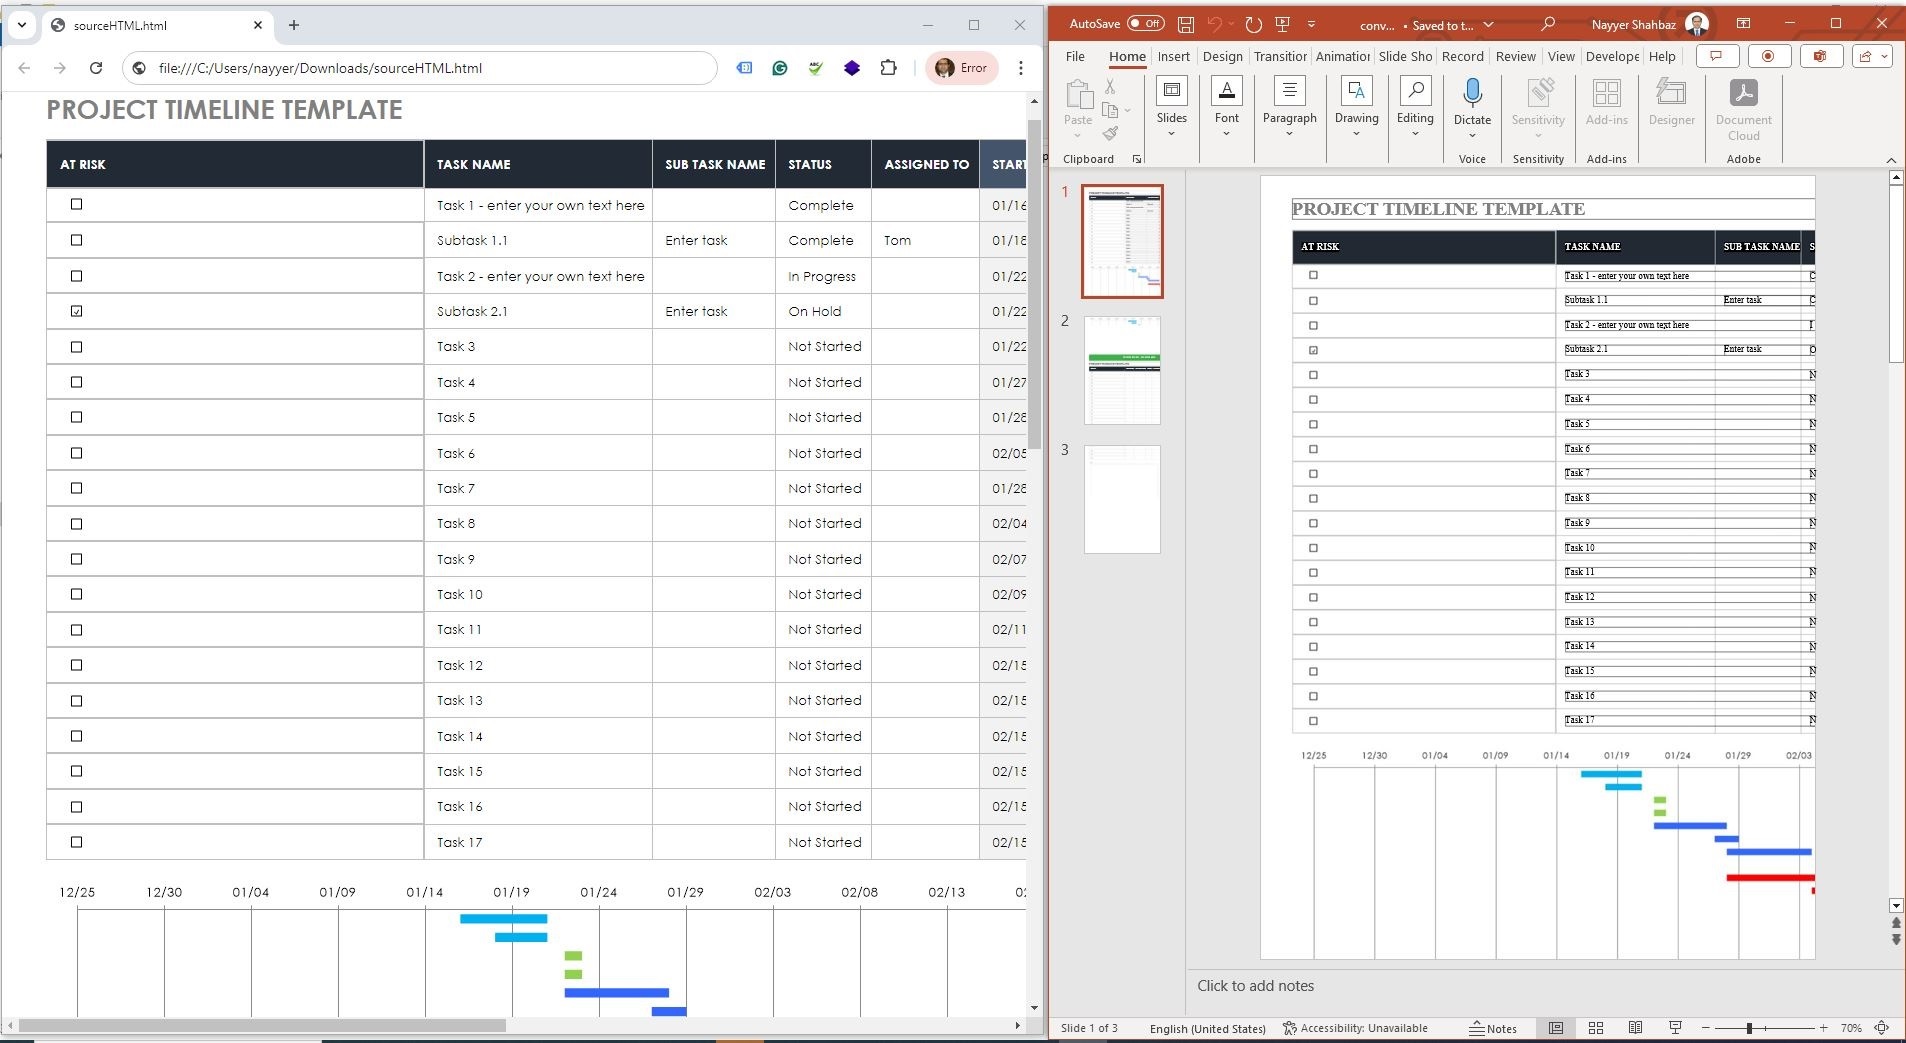Select the slide 2 thumbnail

pos(1122,370)
